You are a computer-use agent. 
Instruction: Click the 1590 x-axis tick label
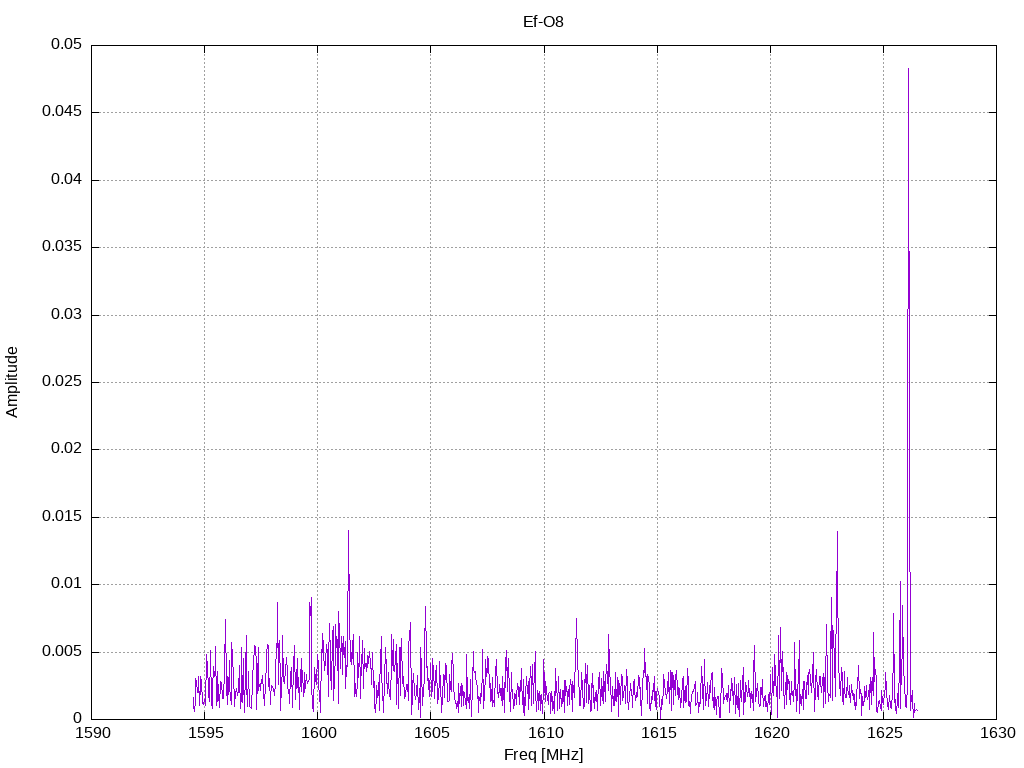[93, 733]
